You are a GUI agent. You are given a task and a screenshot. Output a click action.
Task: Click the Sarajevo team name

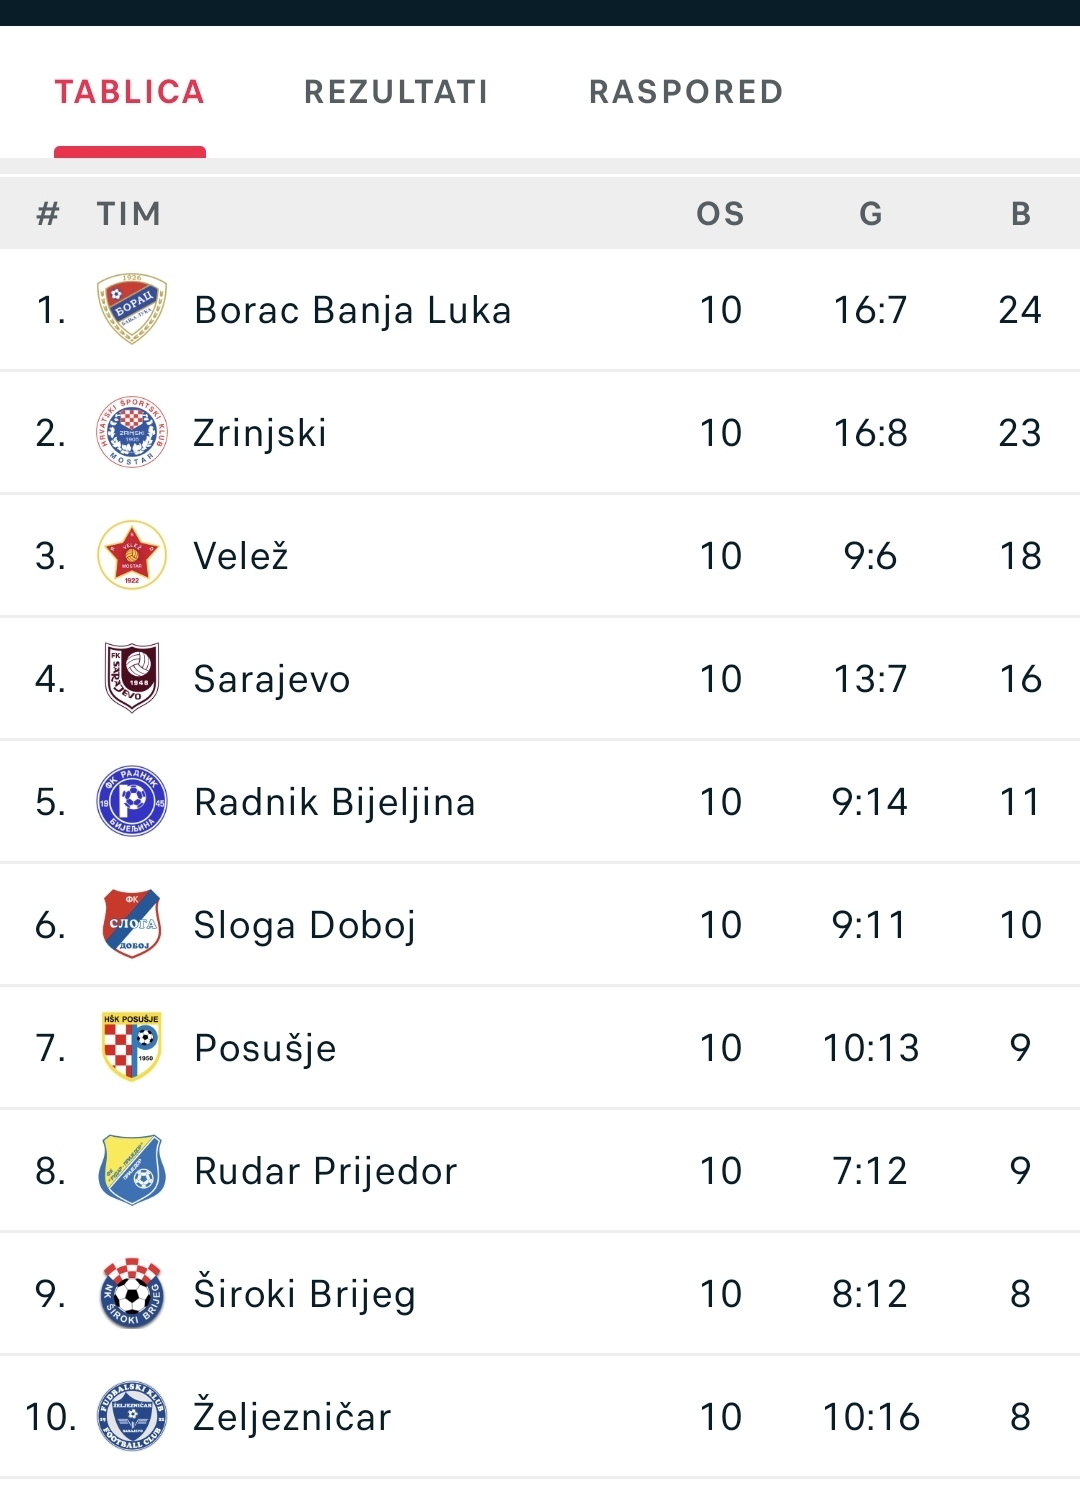tap(272, 679)
